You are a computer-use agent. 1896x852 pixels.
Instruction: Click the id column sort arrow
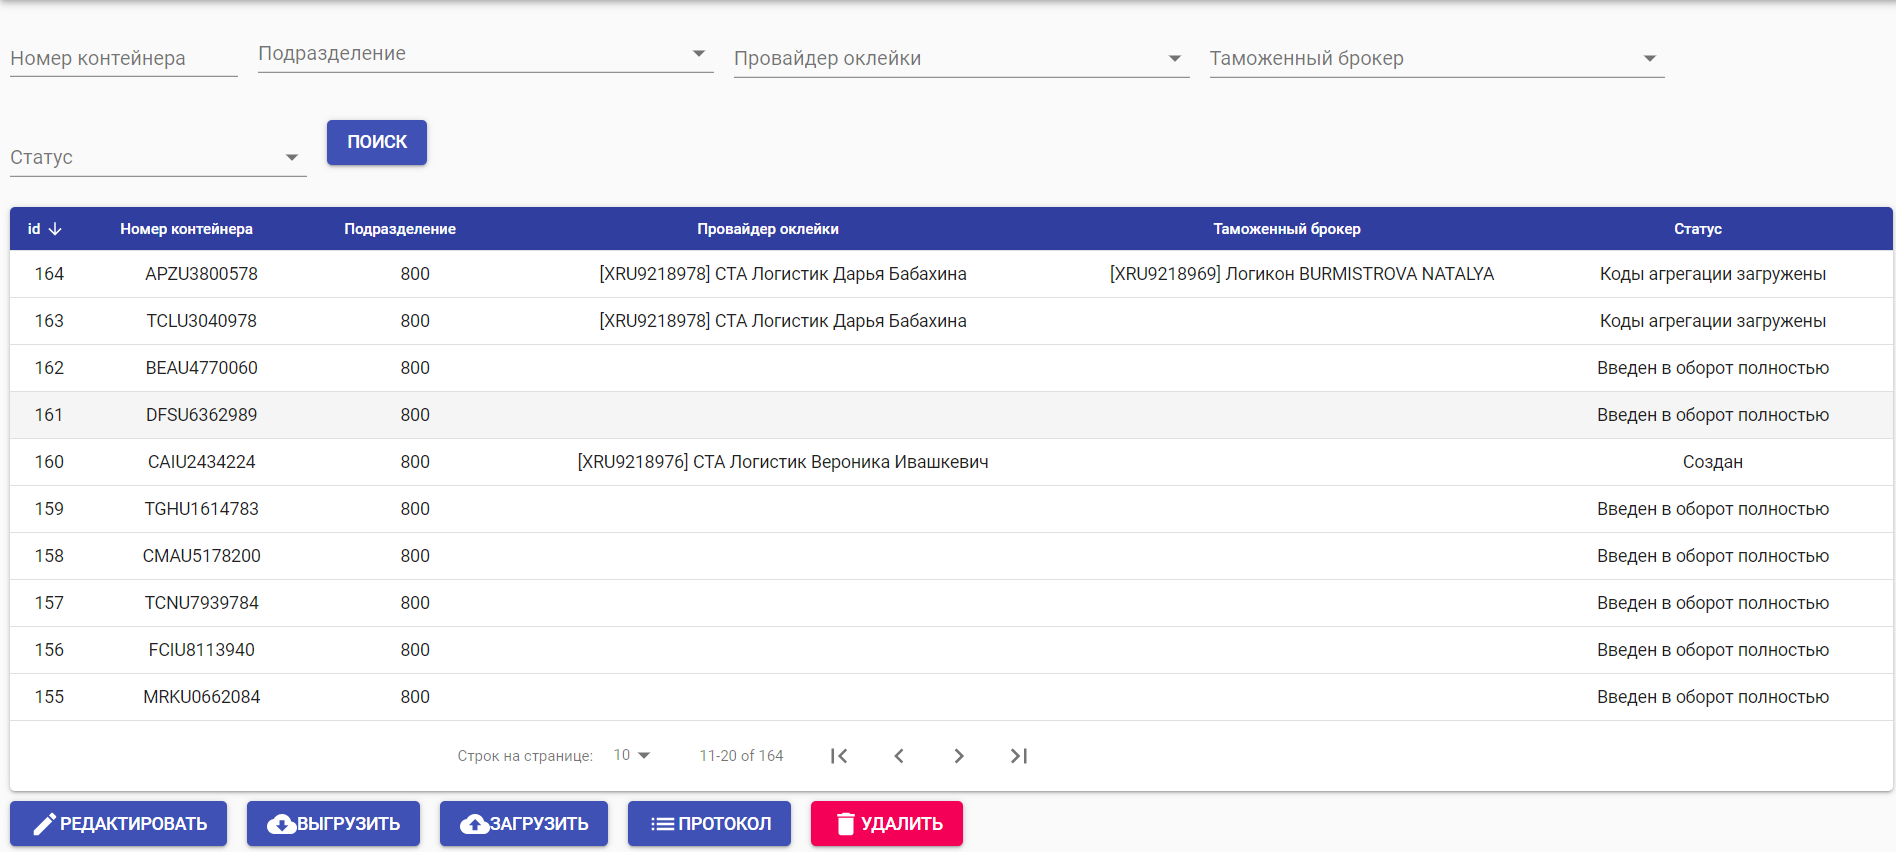click(55, 229)
